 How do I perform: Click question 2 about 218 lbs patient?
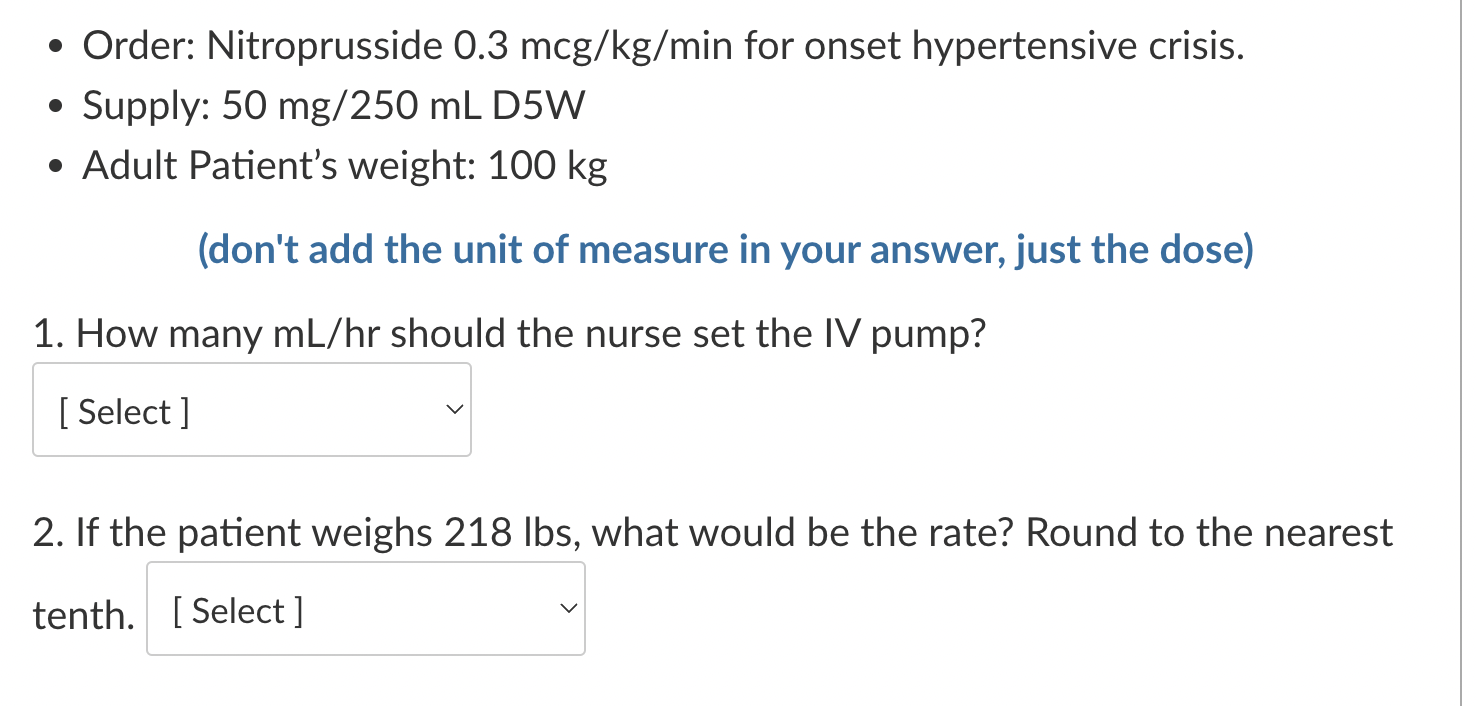pos(700,532)
